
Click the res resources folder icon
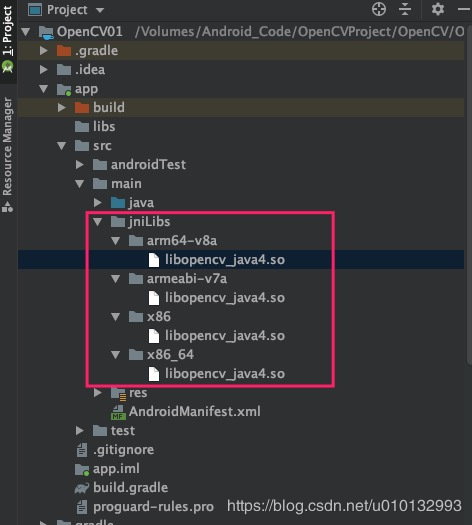pyautogui.click(x=118, y=393)
